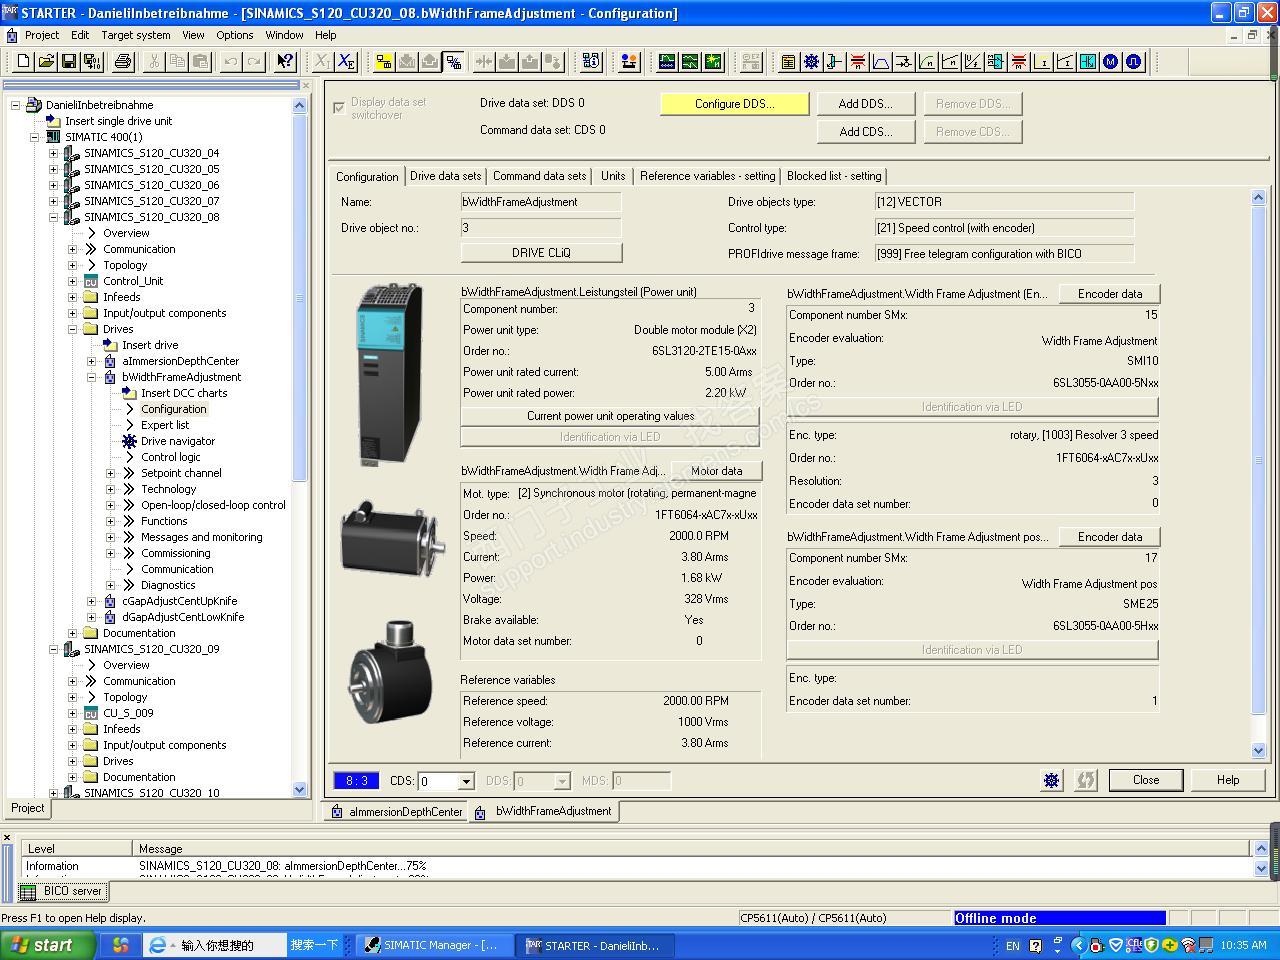Click the yellow connect to target system icon

(384, 62)
